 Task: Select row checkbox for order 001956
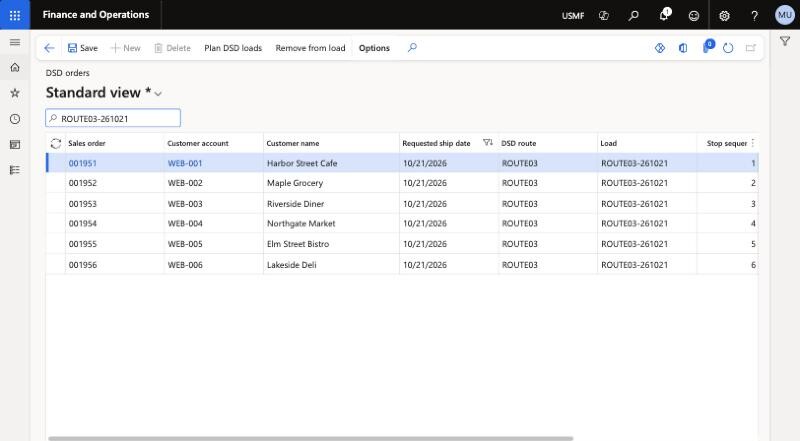coord(56,265)
